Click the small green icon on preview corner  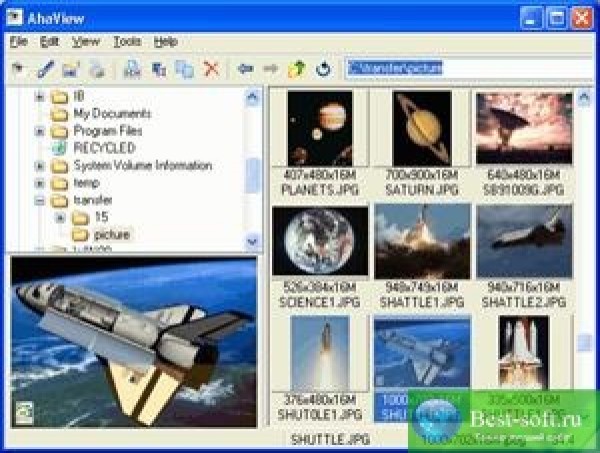tap(24, 412)
